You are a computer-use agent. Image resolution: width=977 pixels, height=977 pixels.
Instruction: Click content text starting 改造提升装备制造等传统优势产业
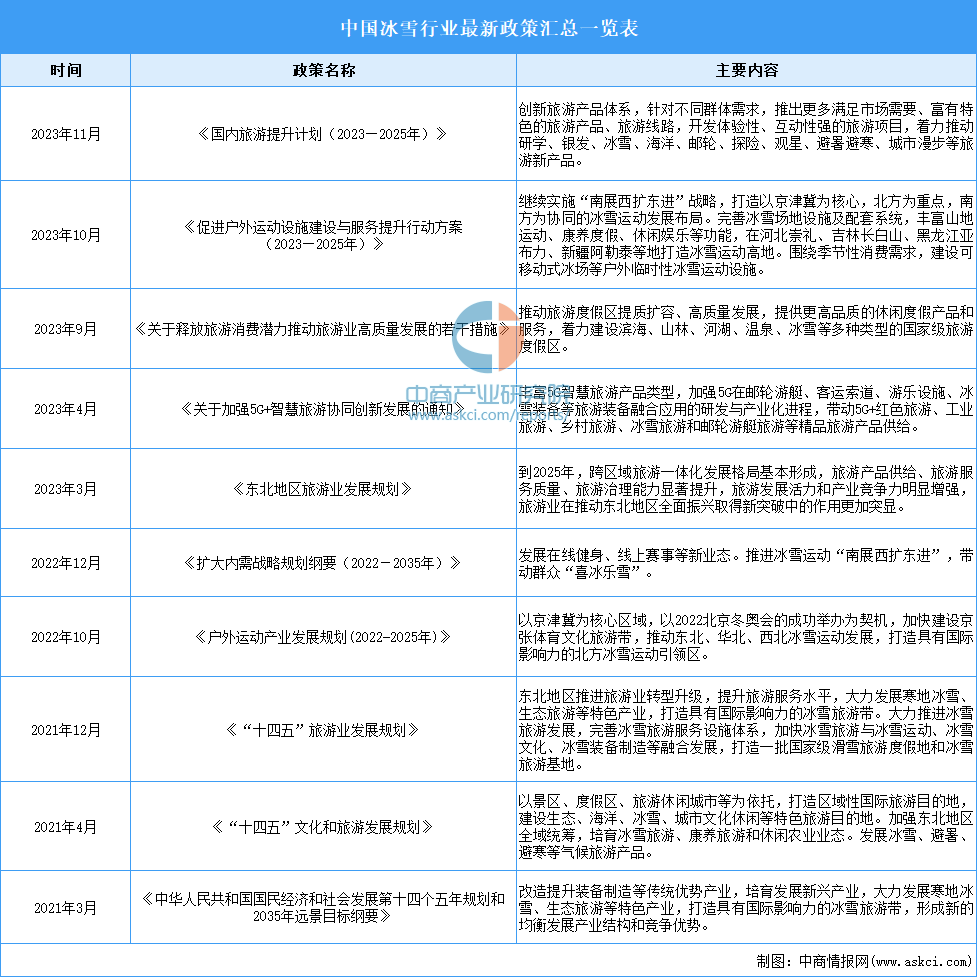[746, 908]
